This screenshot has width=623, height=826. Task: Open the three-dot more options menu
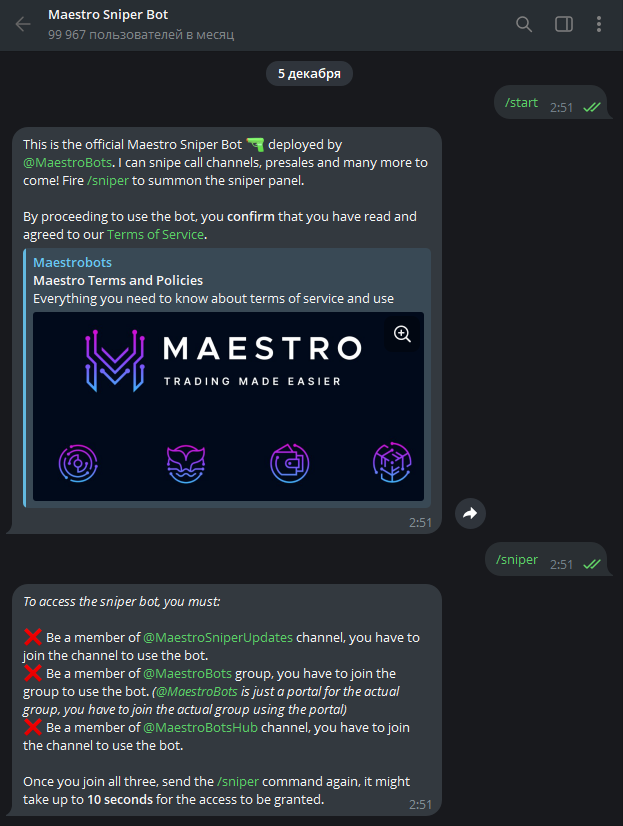(599, 24)
